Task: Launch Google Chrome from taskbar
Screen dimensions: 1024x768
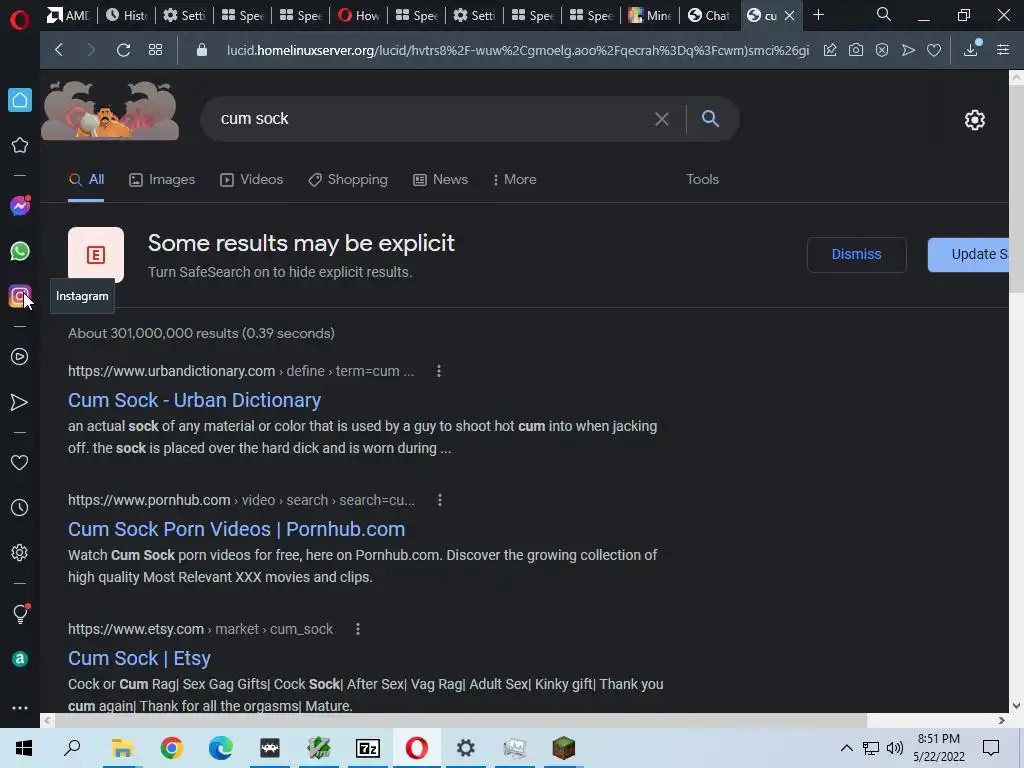Action: pos(171,748)
